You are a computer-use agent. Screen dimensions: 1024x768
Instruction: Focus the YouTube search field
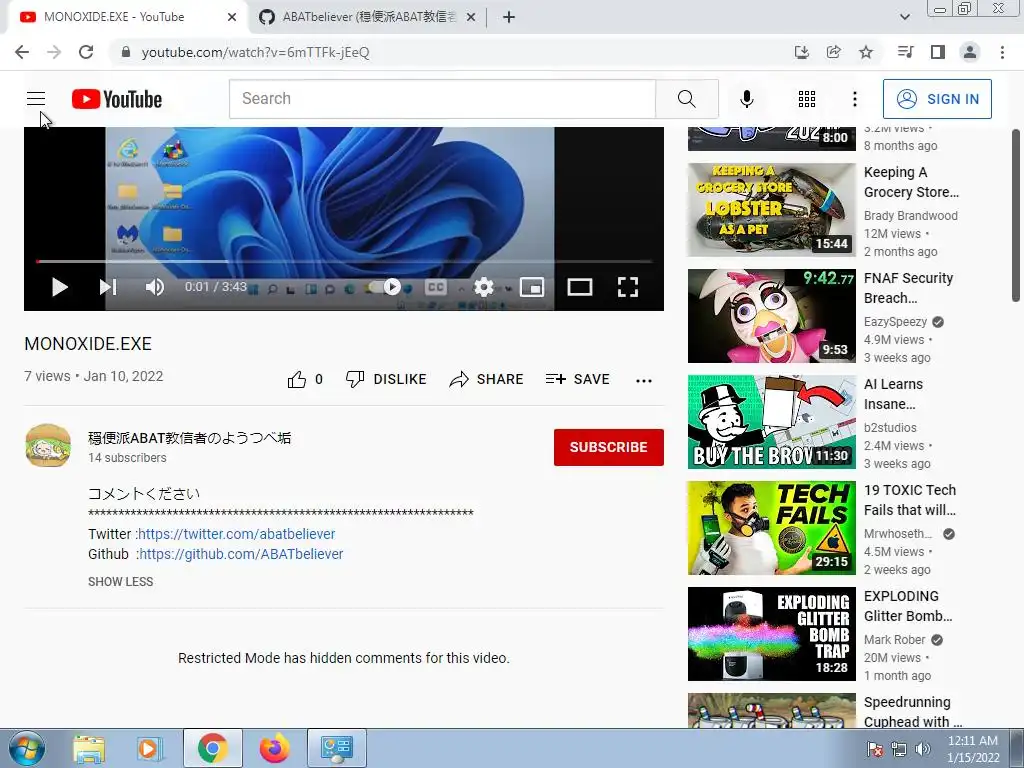pos(442,99)
